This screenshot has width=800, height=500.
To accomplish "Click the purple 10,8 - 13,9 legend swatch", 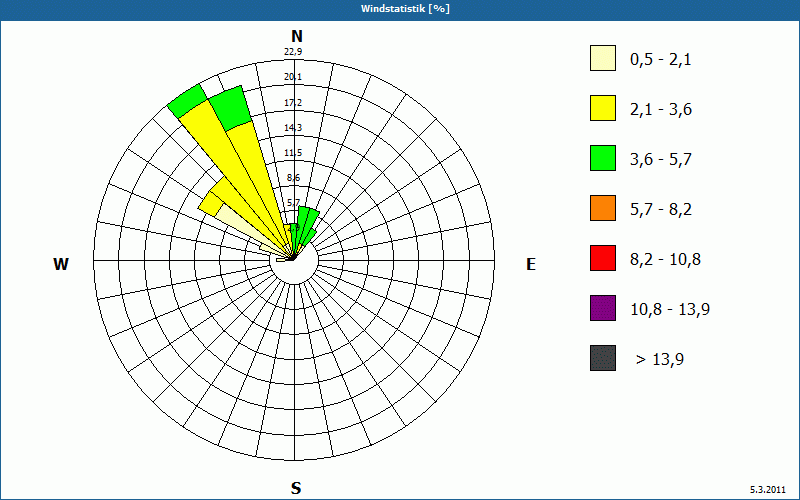I will (x=603, y=308).
